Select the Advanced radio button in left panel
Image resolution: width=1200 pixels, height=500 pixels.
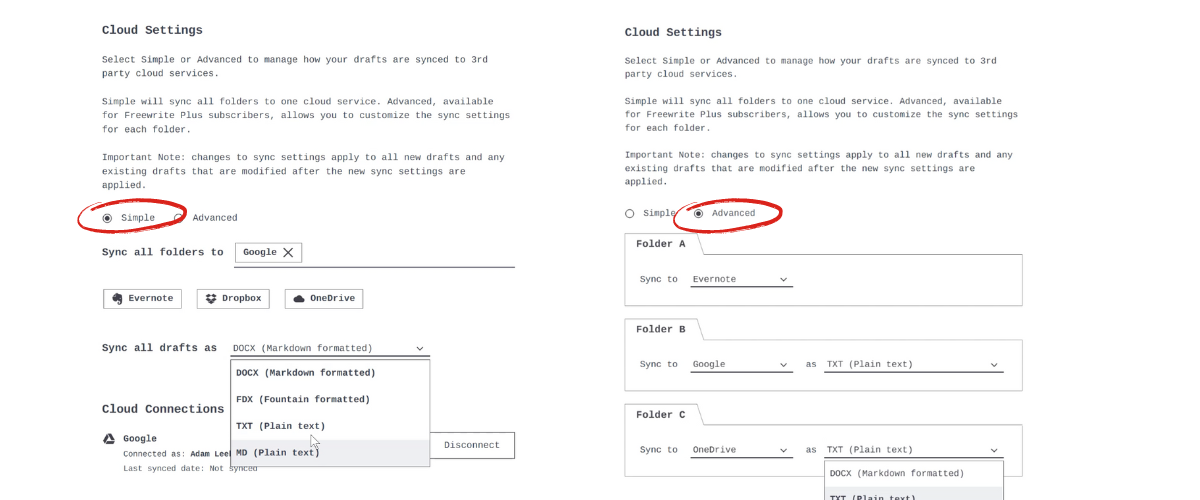pyautogui.click(x=179, y=218)
